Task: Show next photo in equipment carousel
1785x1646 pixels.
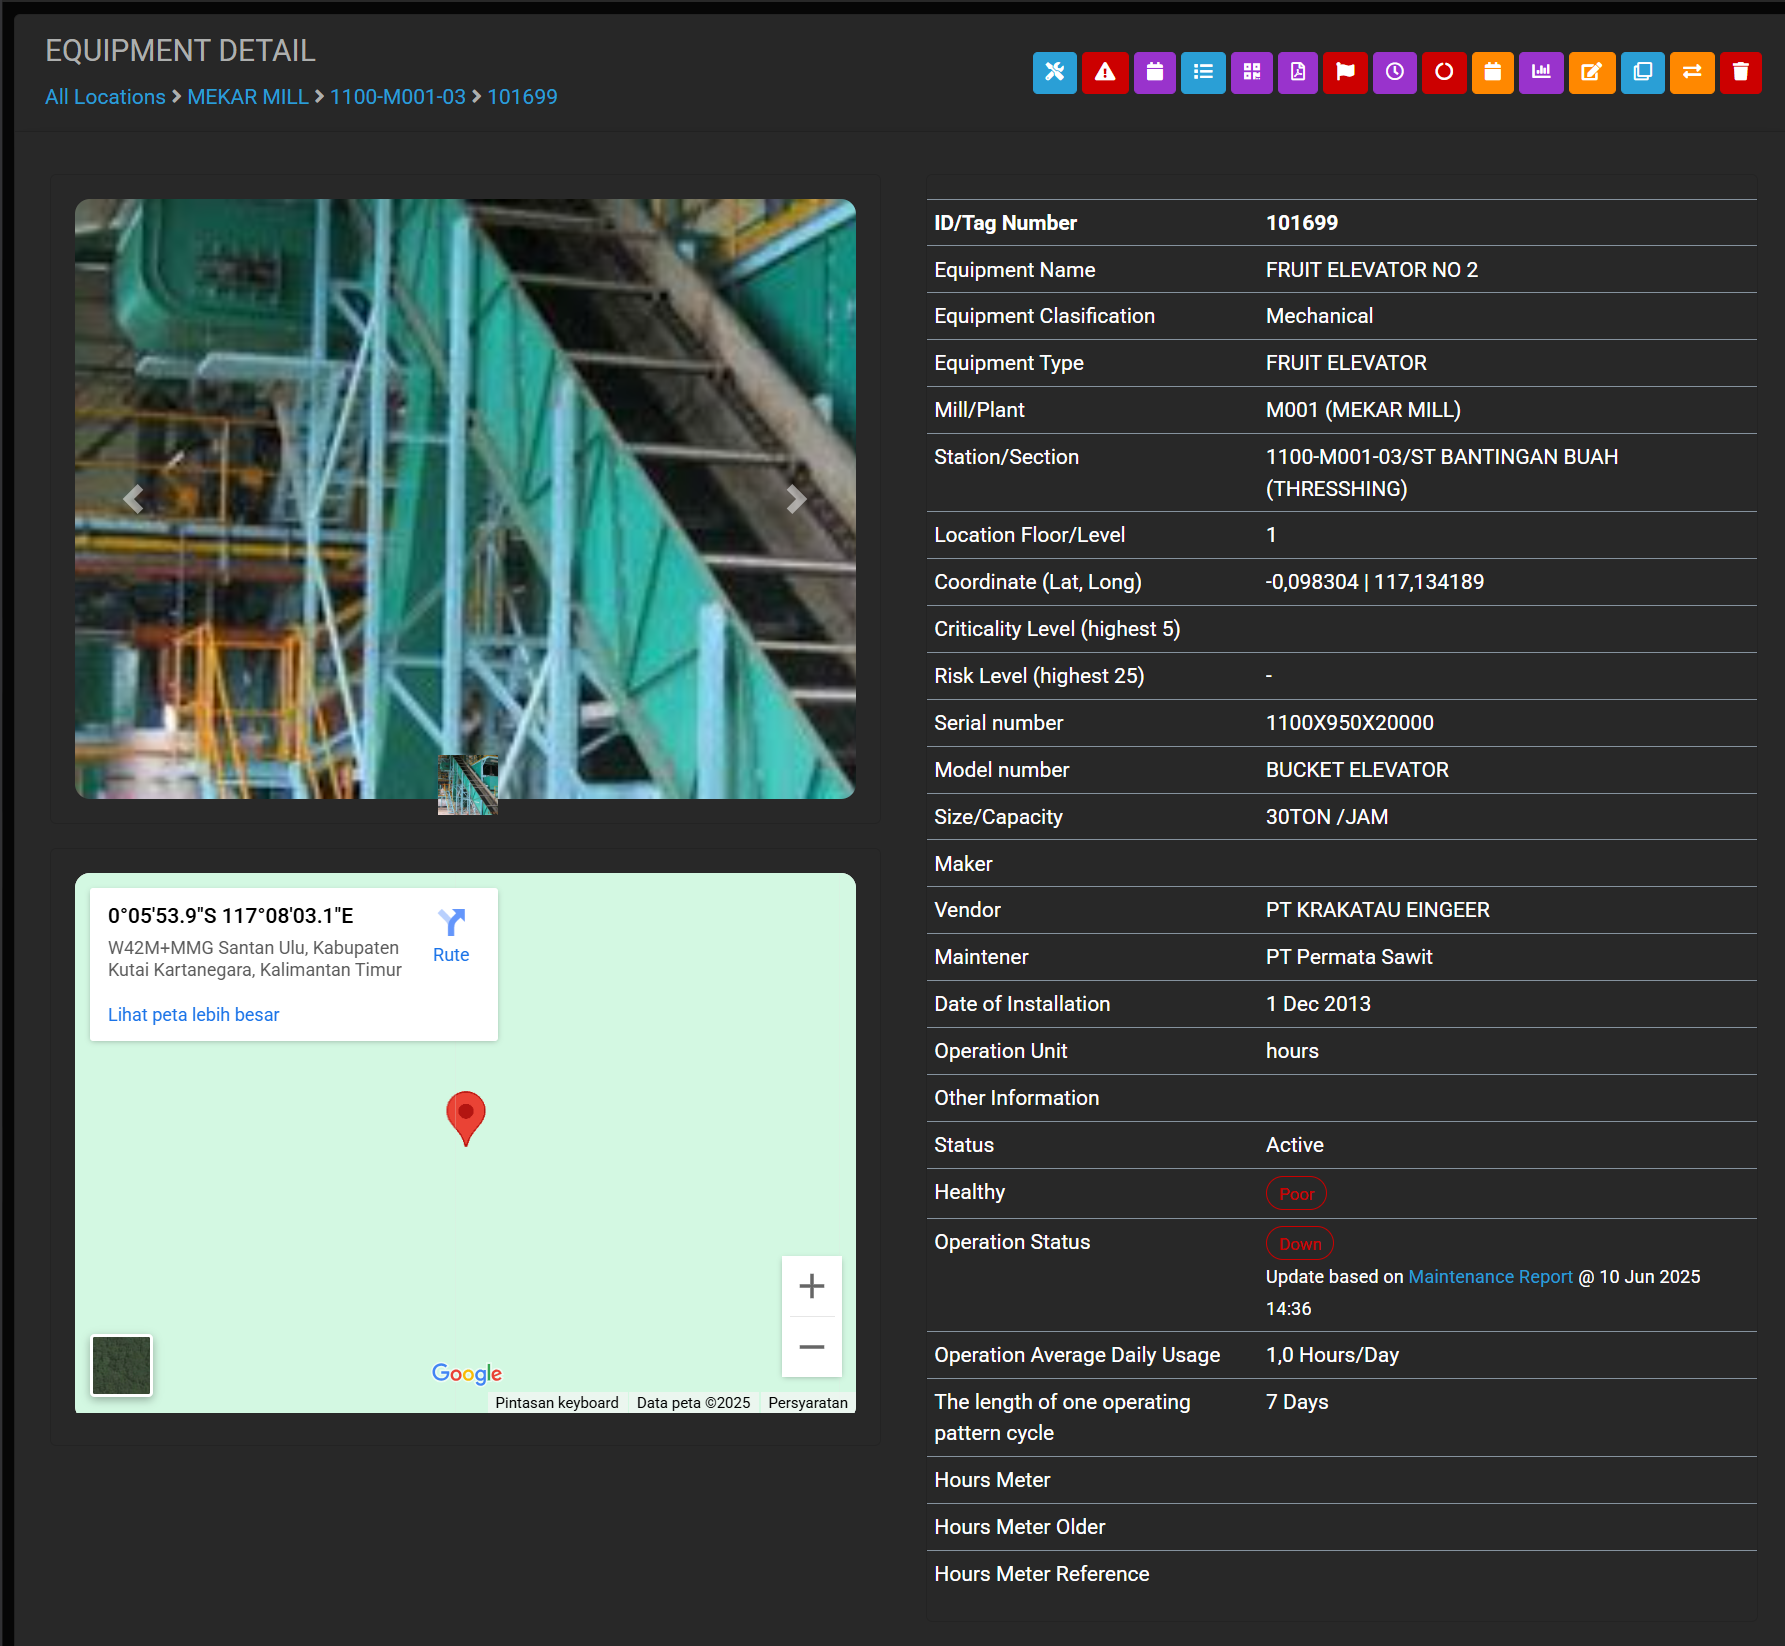Action: tap(796, 499)
